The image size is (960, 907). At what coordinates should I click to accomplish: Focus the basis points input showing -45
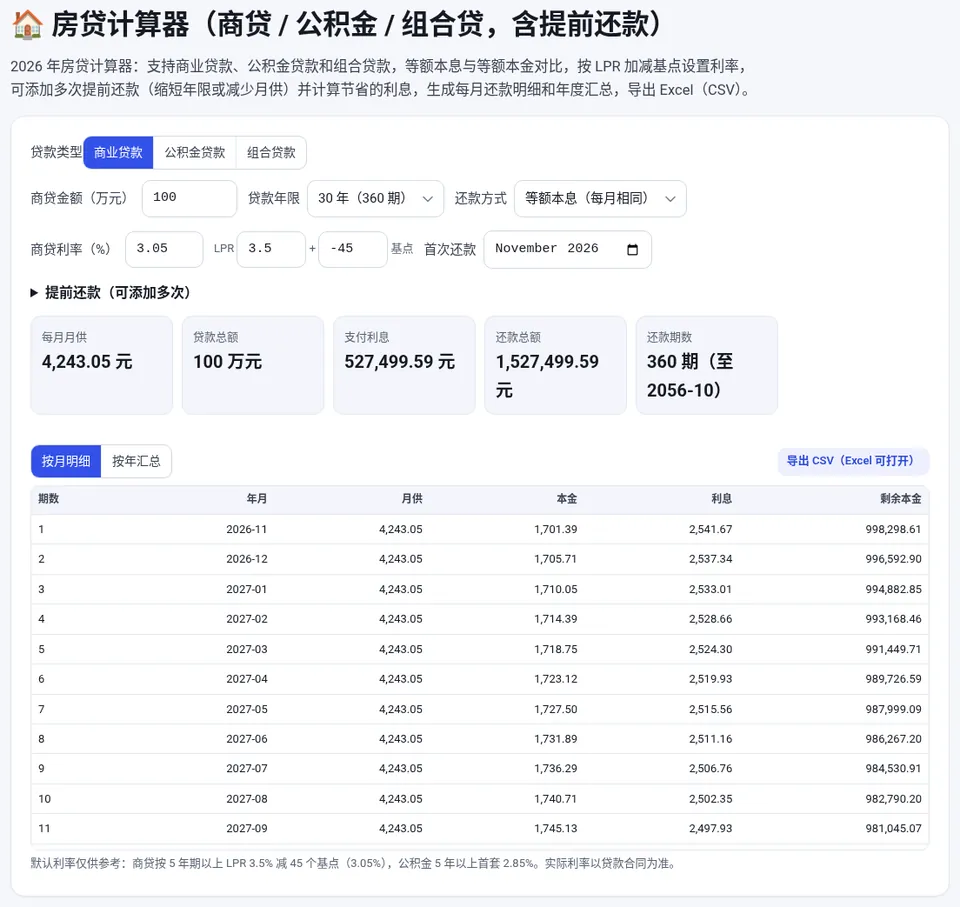pyautogui.click(x=353, y=249)
